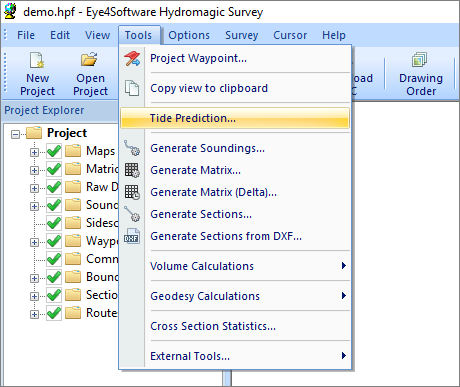Click the Generate Soundings icon
This screenshot has height=387, width=460.
pyautogui.click(x=132, y=148)
